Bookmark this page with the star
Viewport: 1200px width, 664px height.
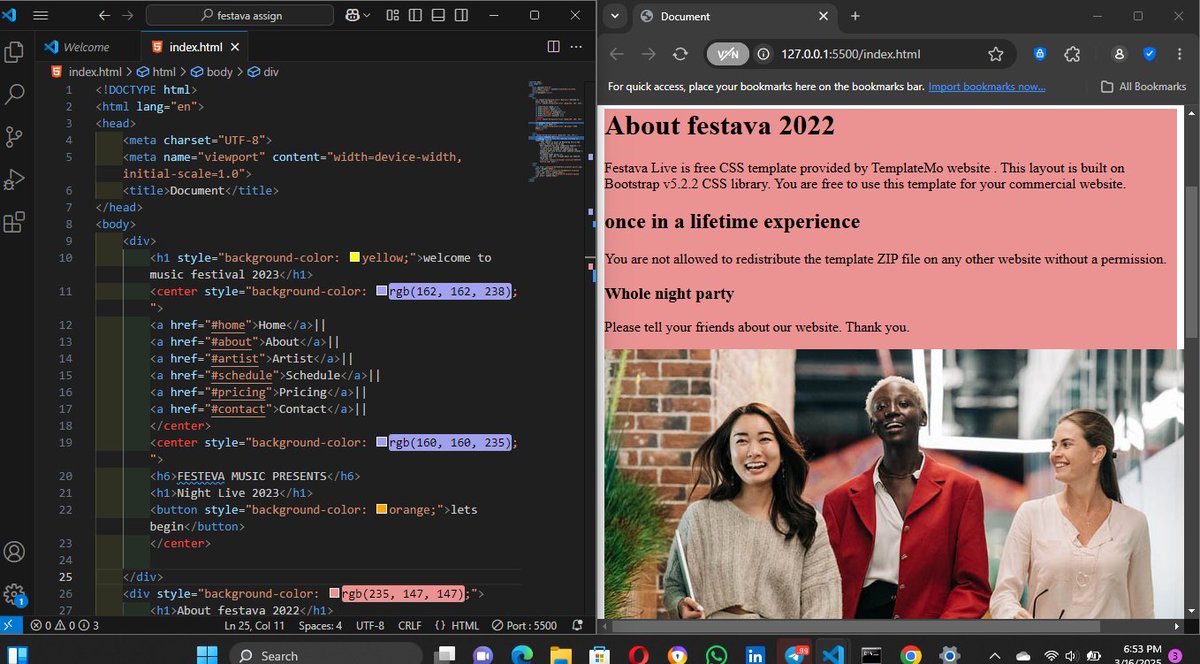pyautogui.click(x=996, y=54)
